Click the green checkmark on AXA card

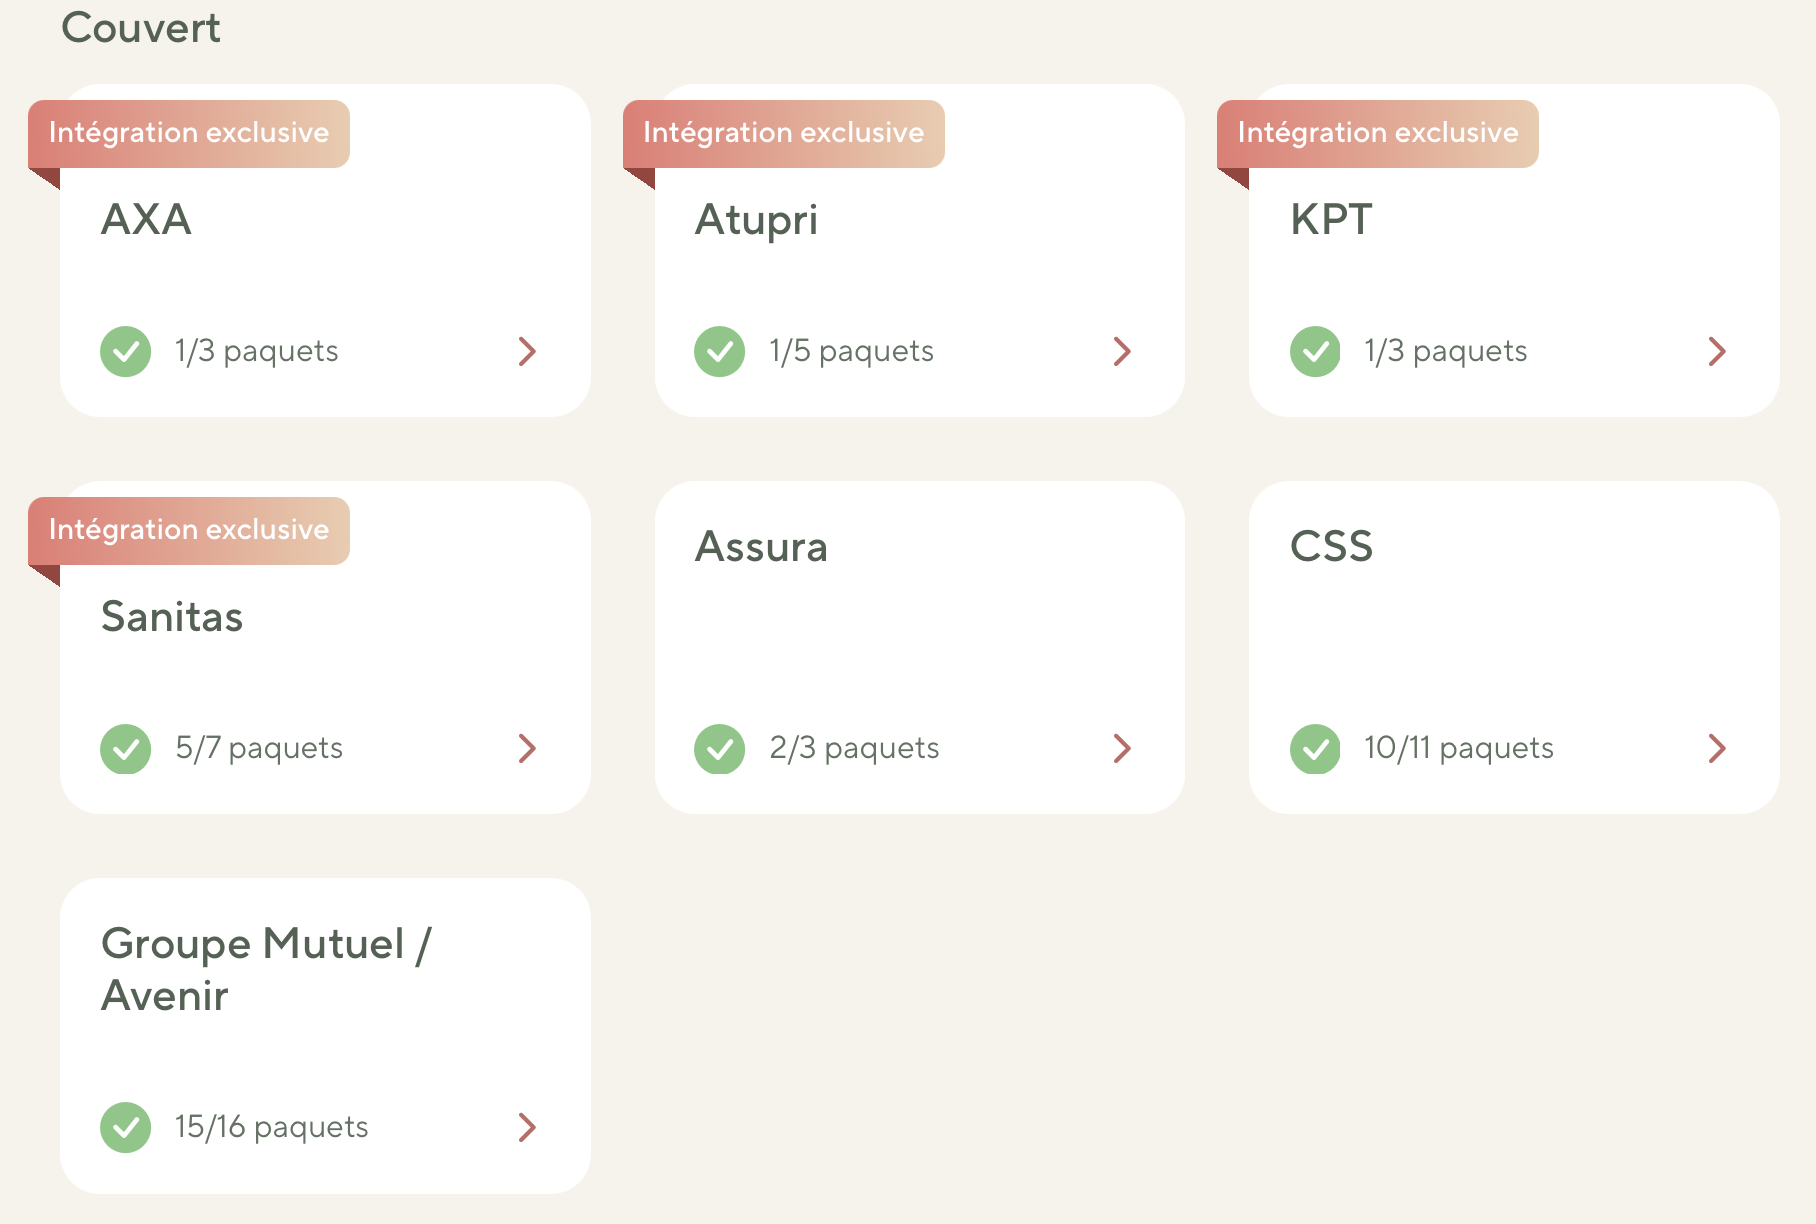[x=126, y=351]
